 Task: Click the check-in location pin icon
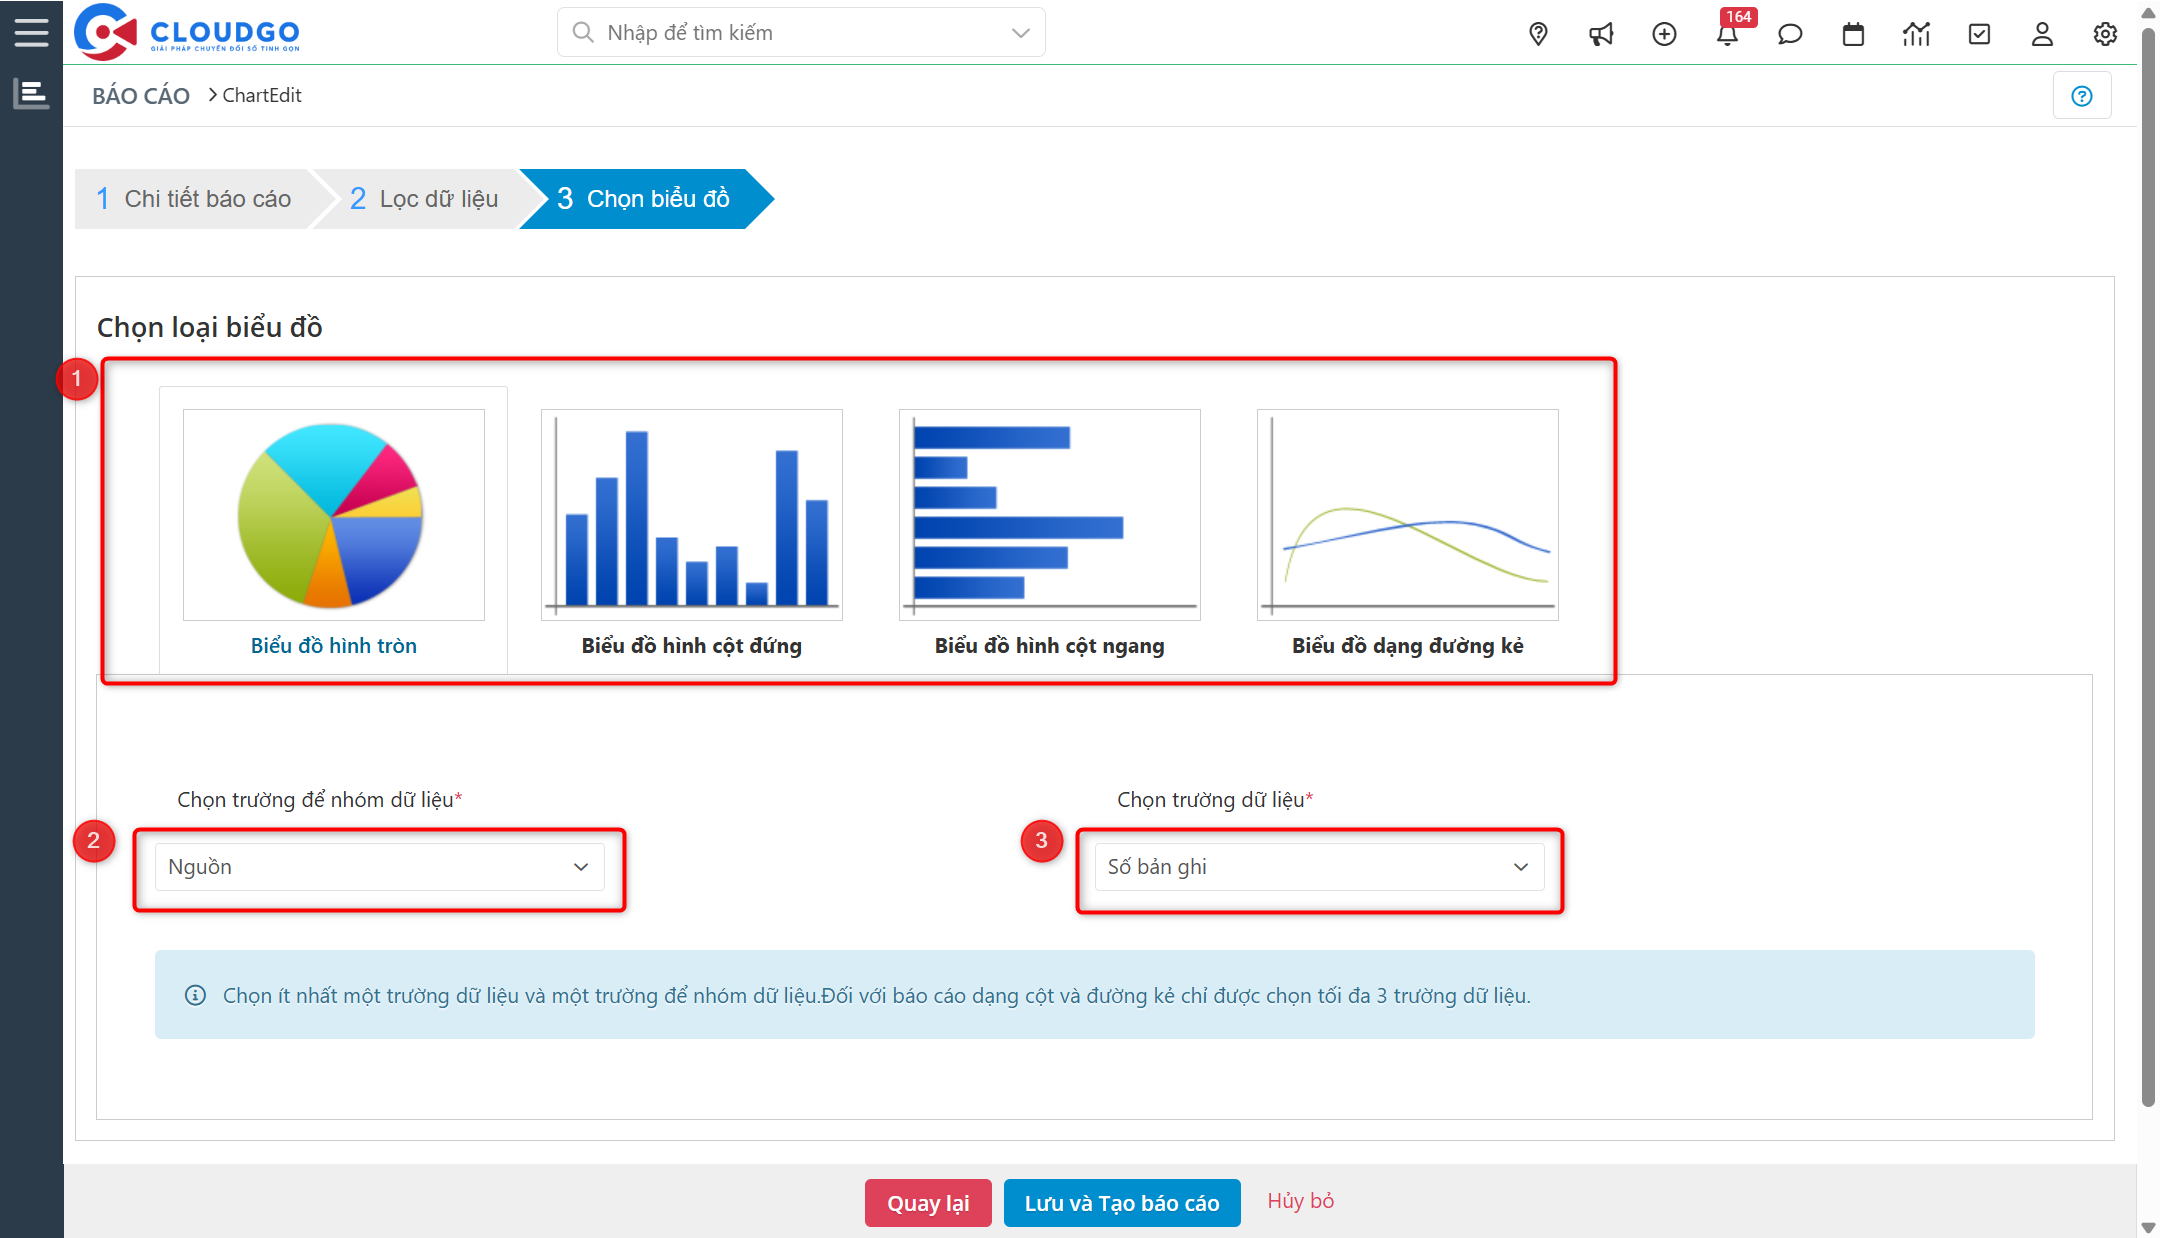[x=1537, y=33]
